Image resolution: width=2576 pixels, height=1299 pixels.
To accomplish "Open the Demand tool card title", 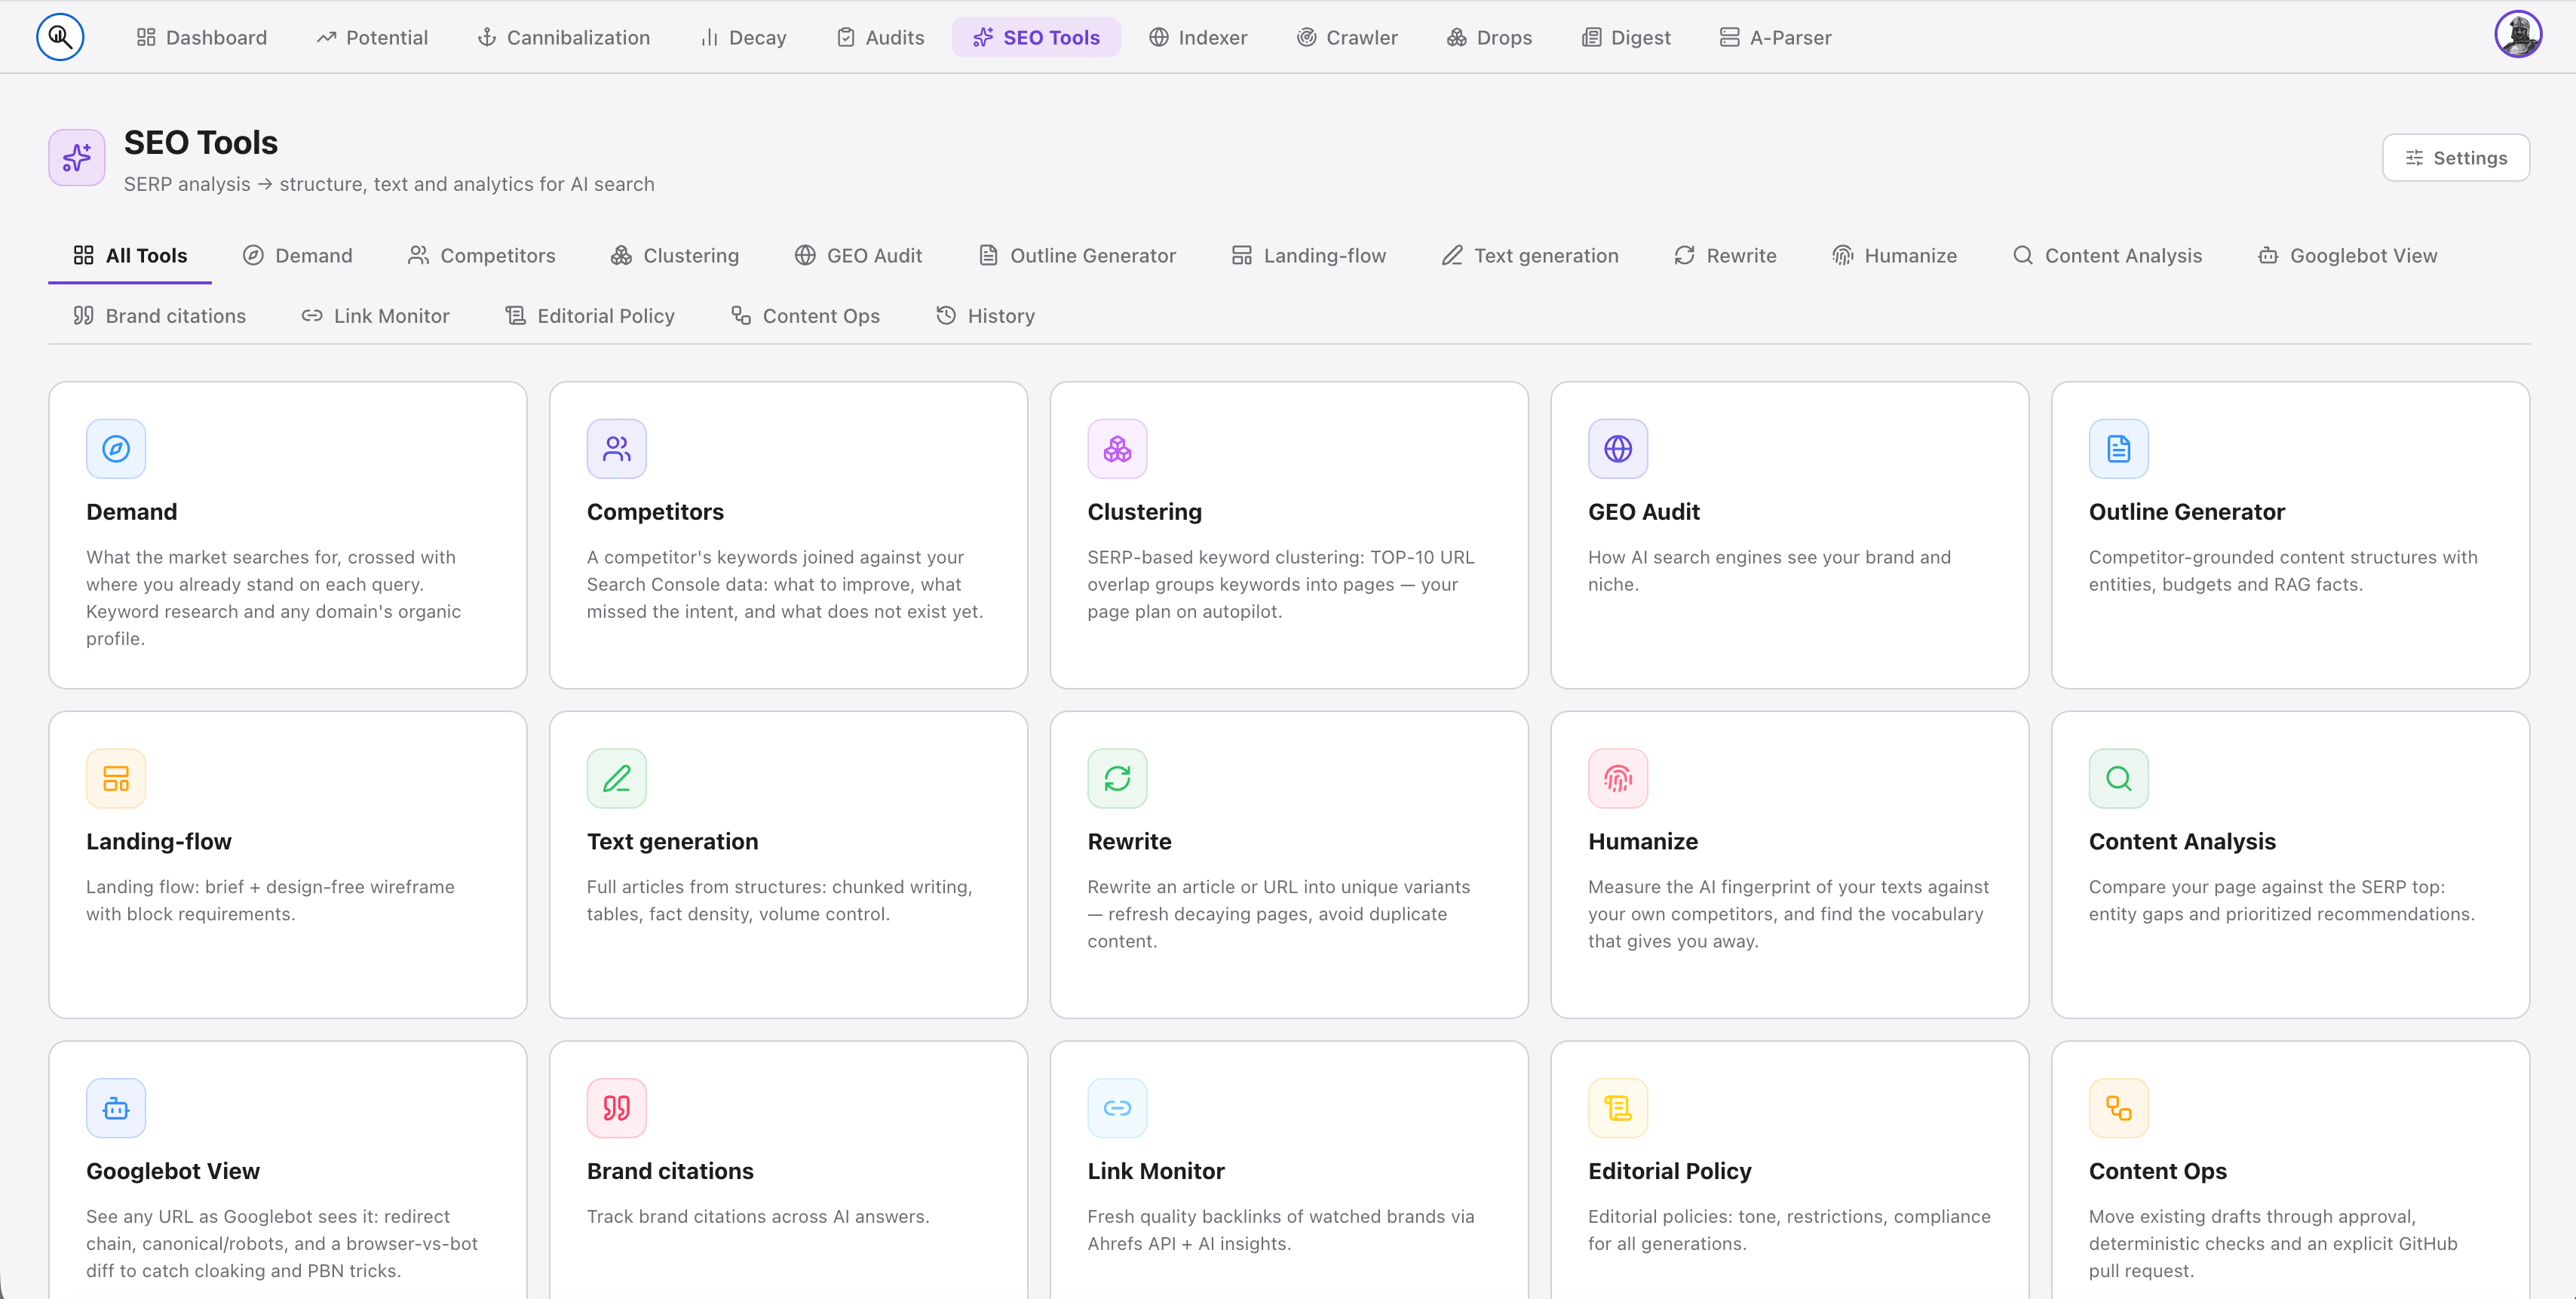I will pos(131,511).
